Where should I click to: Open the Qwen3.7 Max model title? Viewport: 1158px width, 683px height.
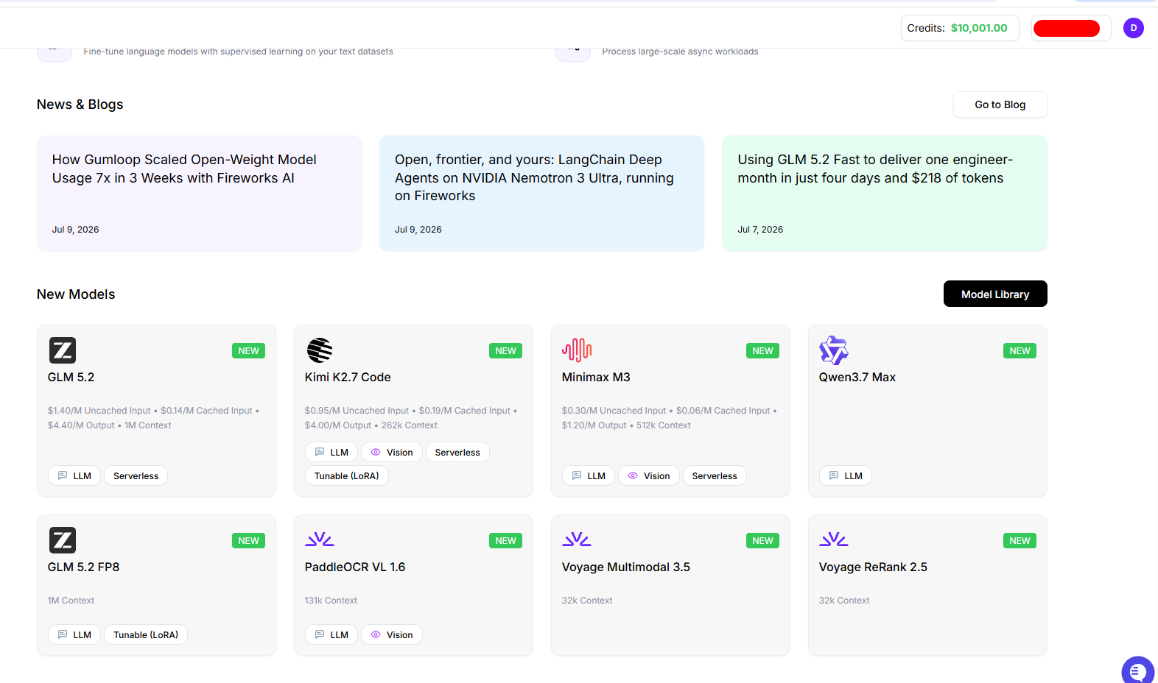[857, 377]
